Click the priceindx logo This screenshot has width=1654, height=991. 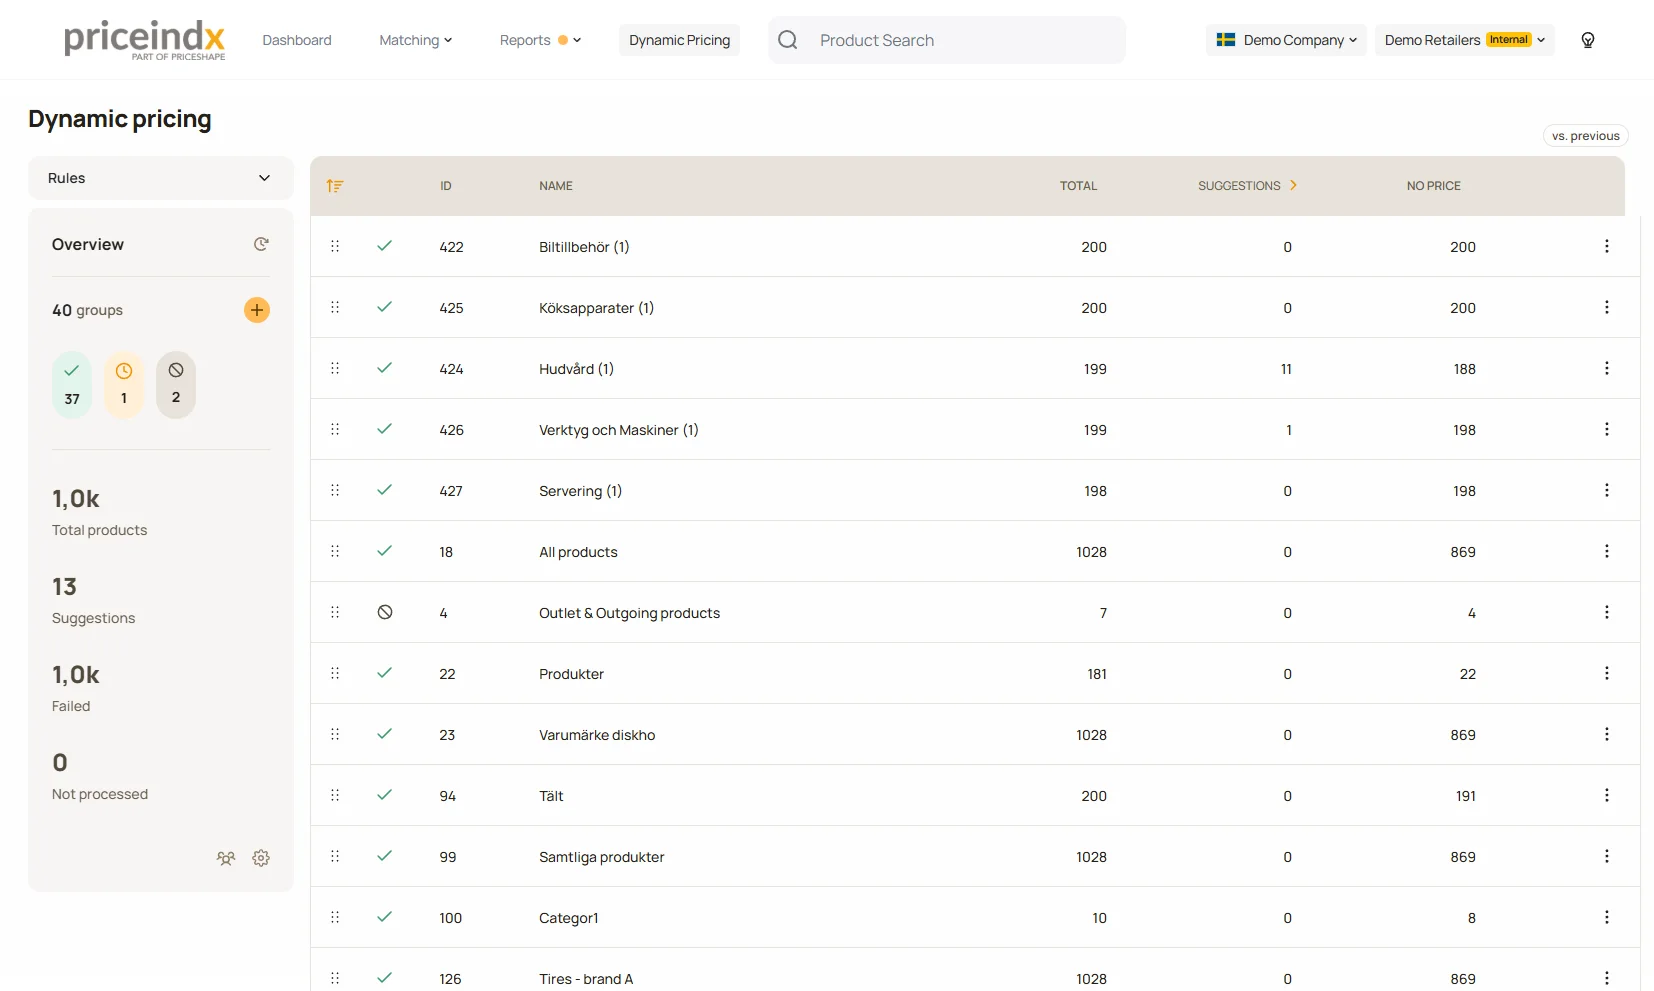tap(145, 40)
